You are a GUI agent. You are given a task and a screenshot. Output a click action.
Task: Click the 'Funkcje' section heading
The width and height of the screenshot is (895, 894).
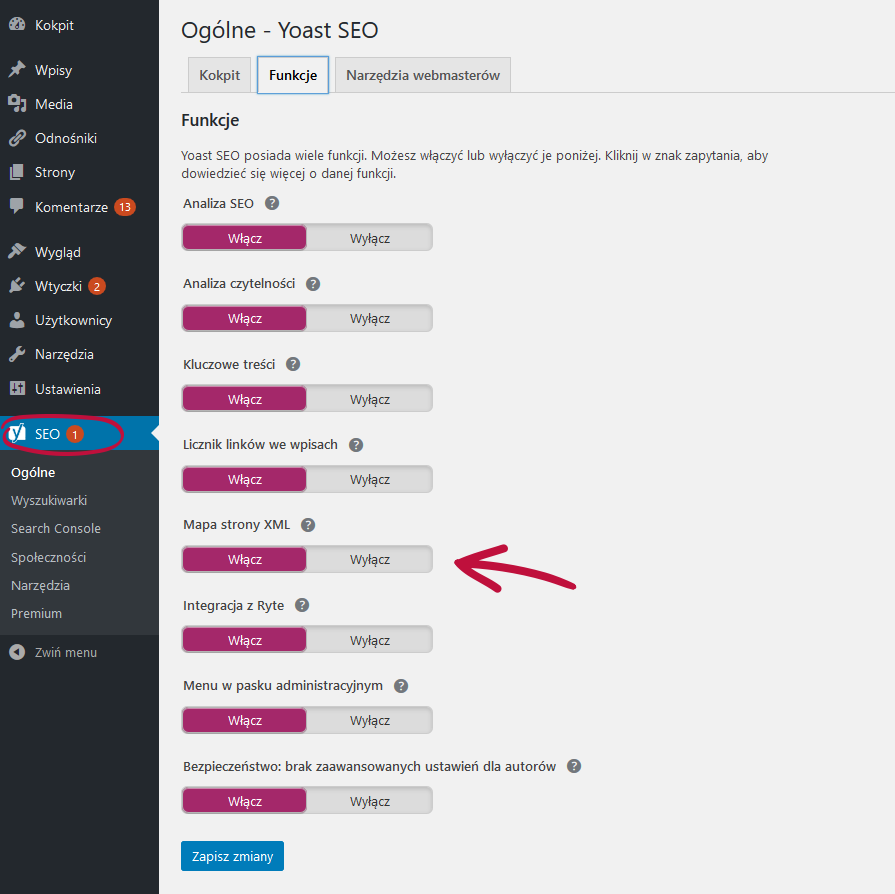click(210, 120)
